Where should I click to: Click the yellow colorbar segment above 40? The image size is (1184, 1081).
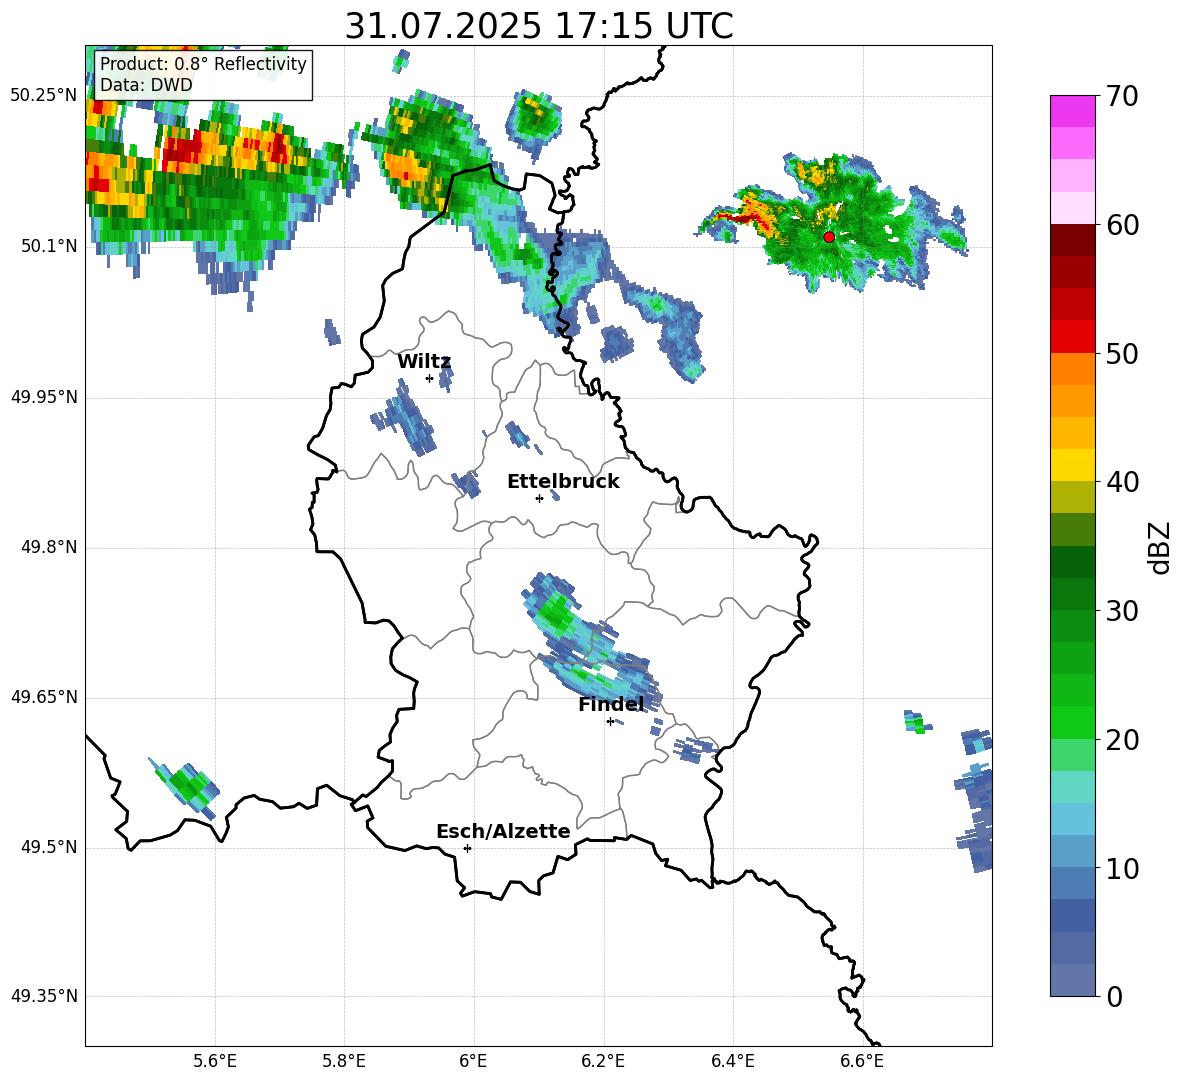[1073, 465]
